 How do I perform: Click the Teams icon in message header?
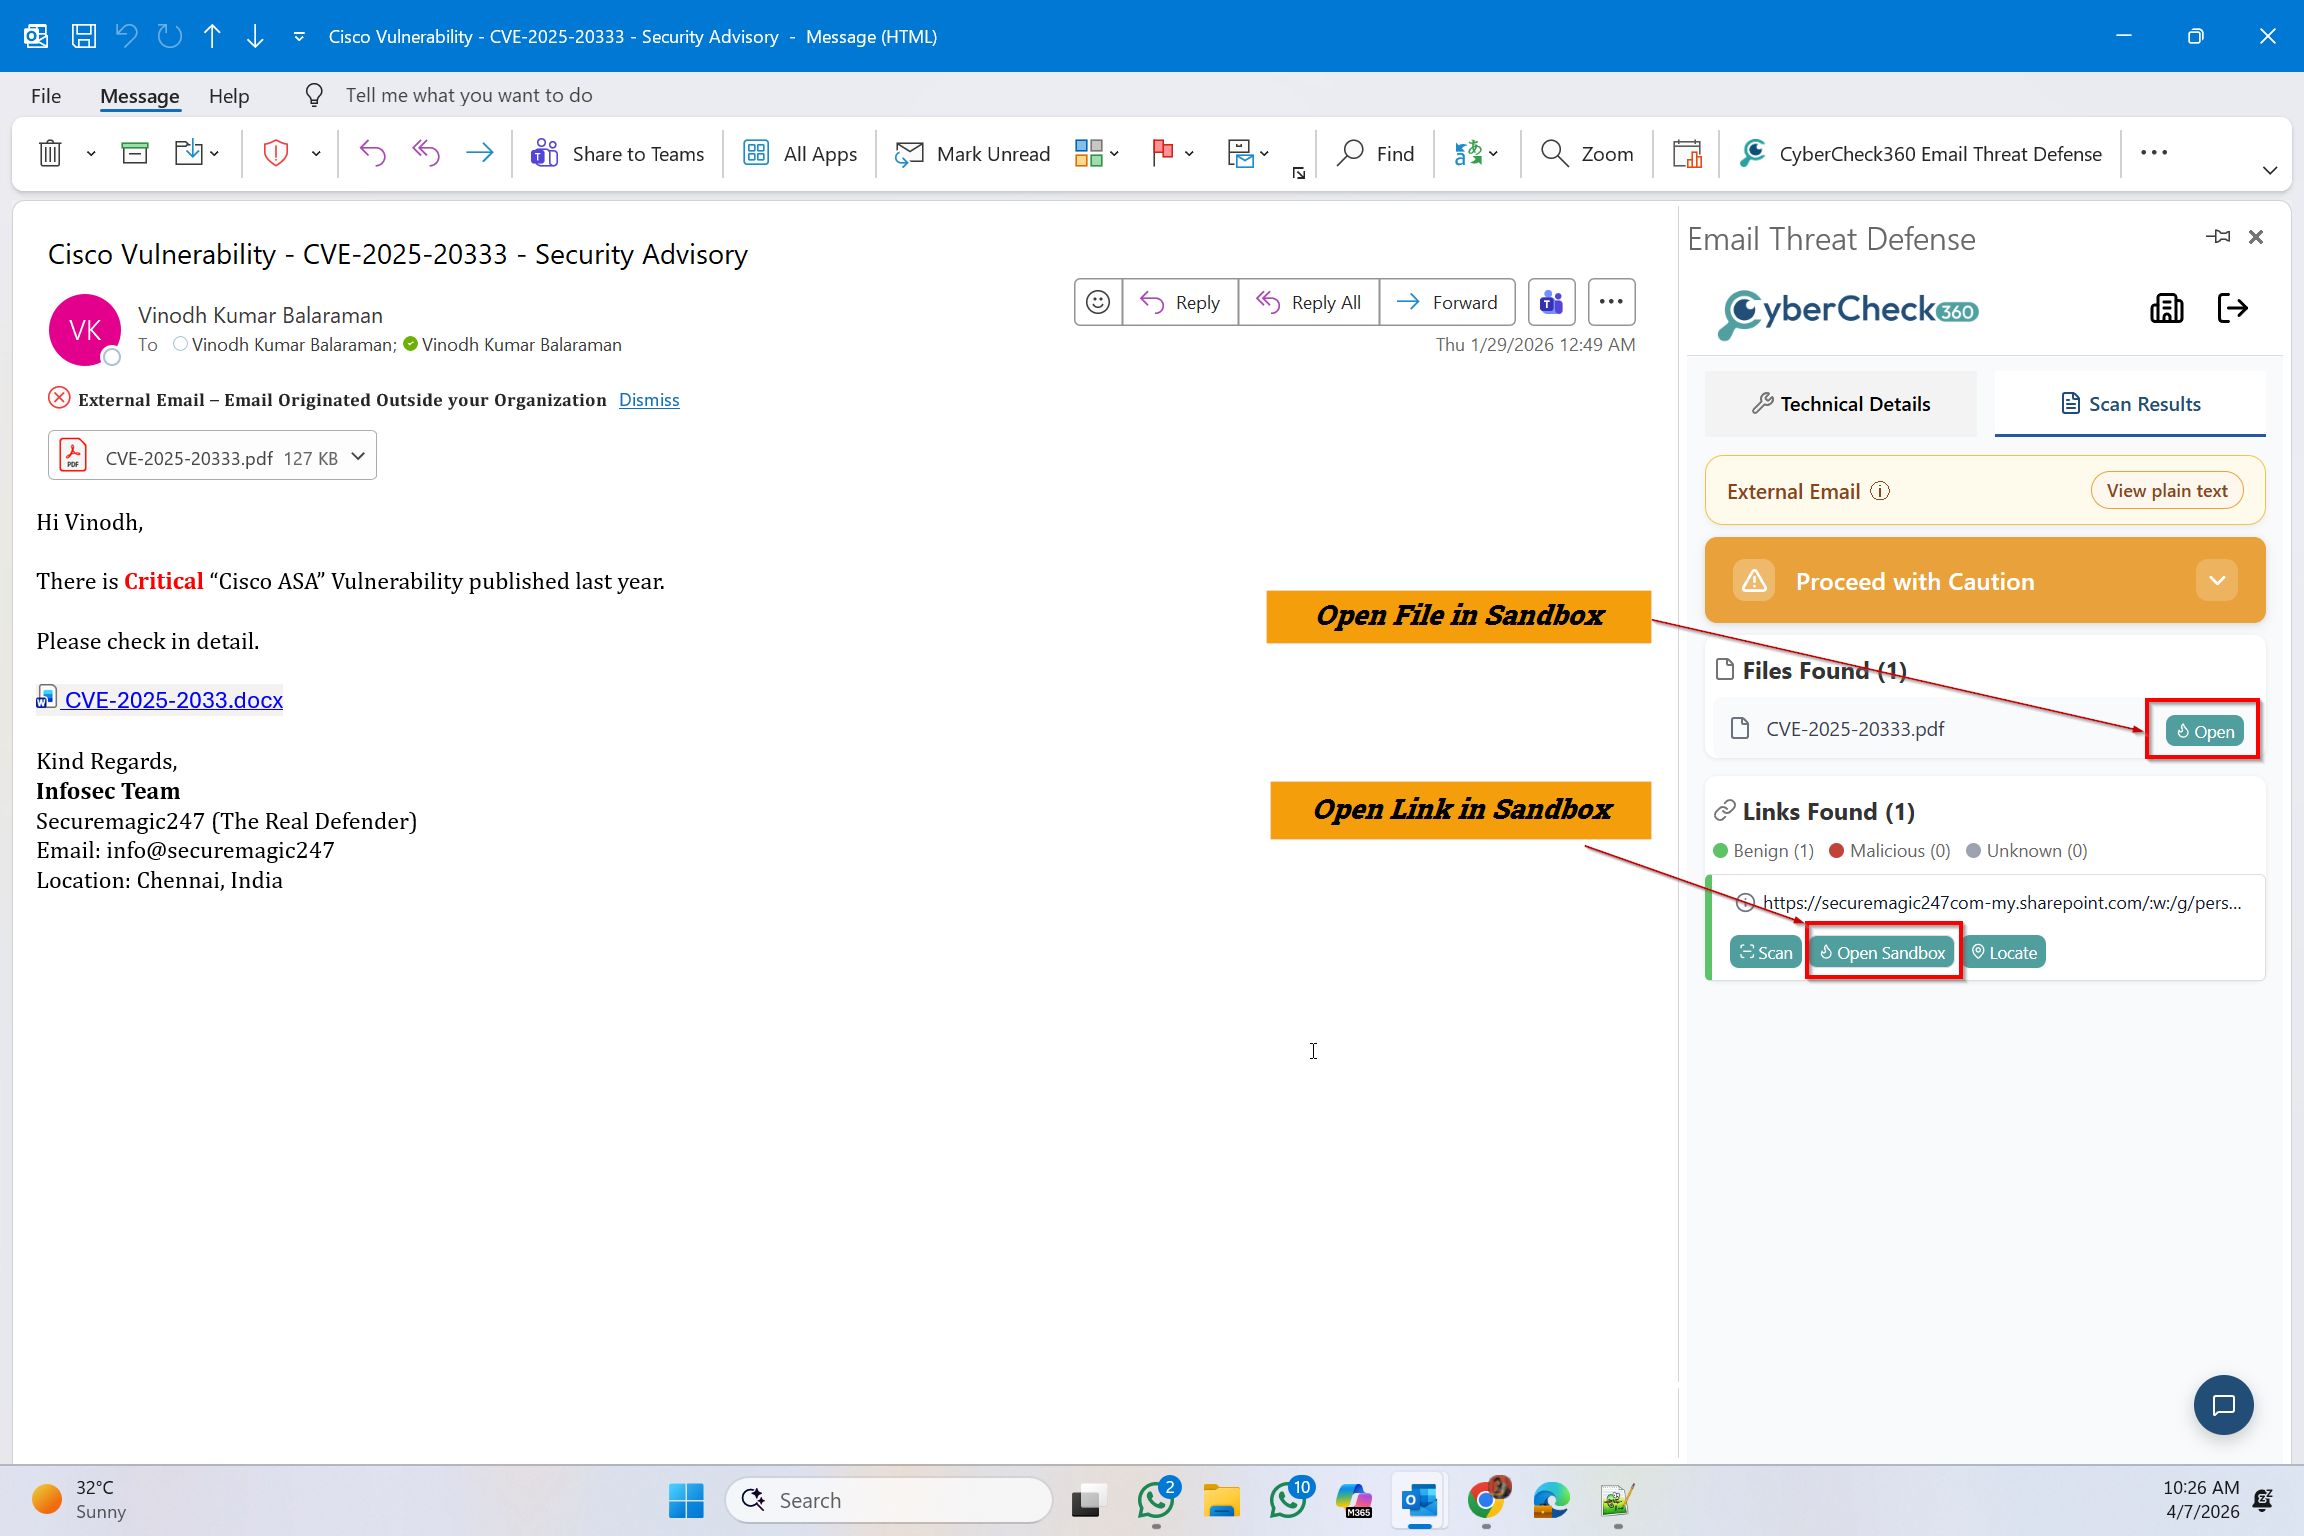[x=1551, y=302]
